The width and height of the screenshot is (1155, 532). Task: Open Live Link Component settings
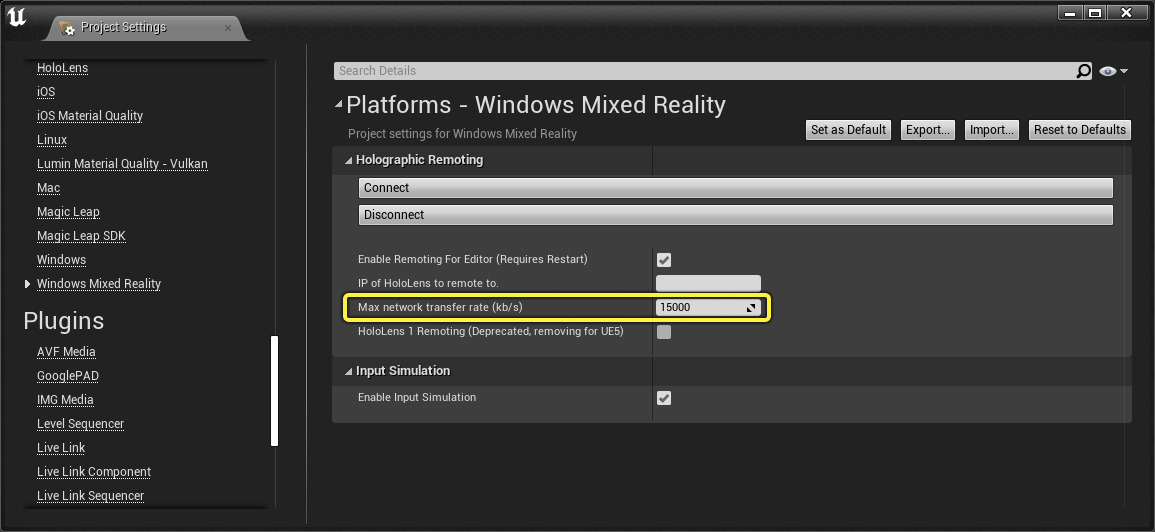[94, 472]
